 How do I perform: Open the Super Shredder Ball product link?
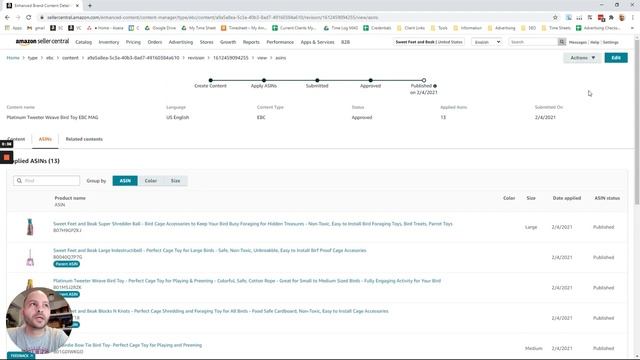(253, 224)
